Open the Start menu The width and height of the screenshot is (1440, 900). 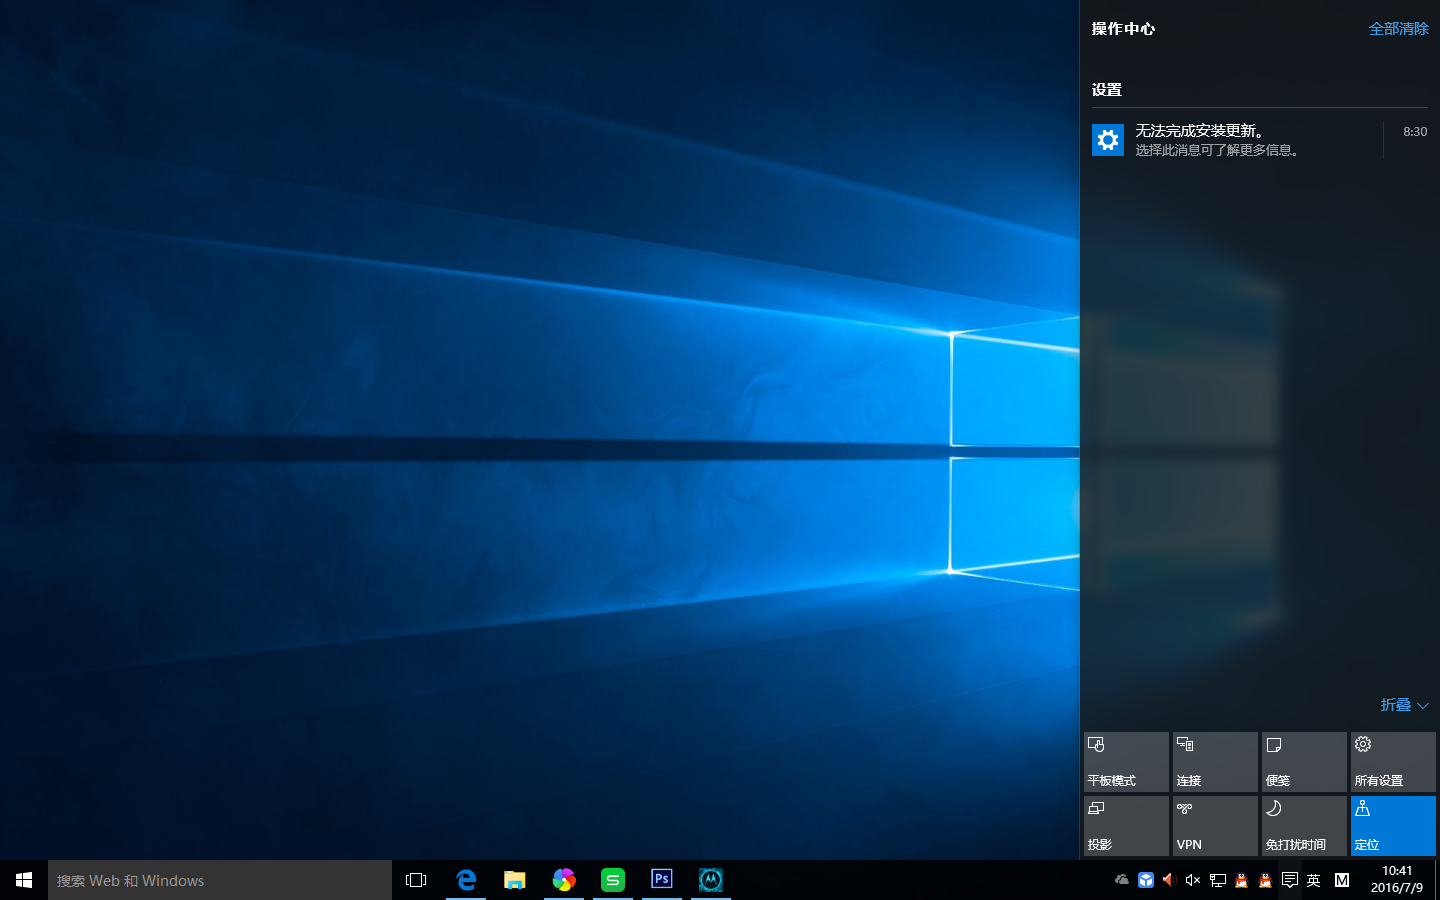(x=24, y=880)
